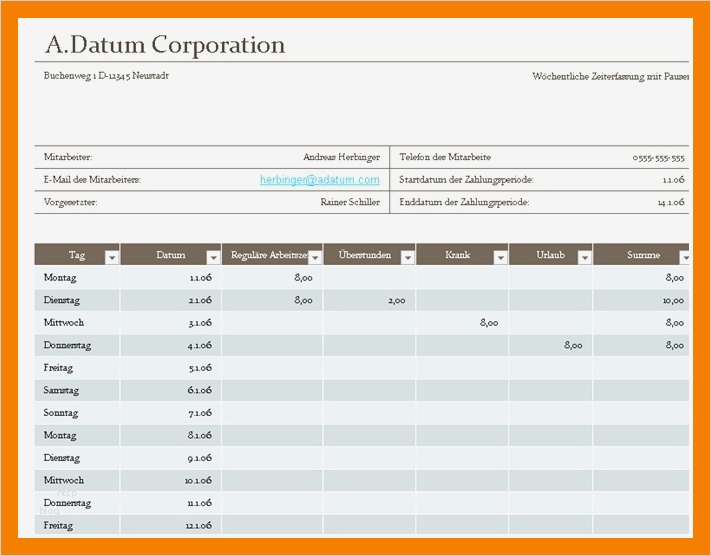Select the Krank column header
Screen dimensions: 711x556
click(x=462, y=254)
